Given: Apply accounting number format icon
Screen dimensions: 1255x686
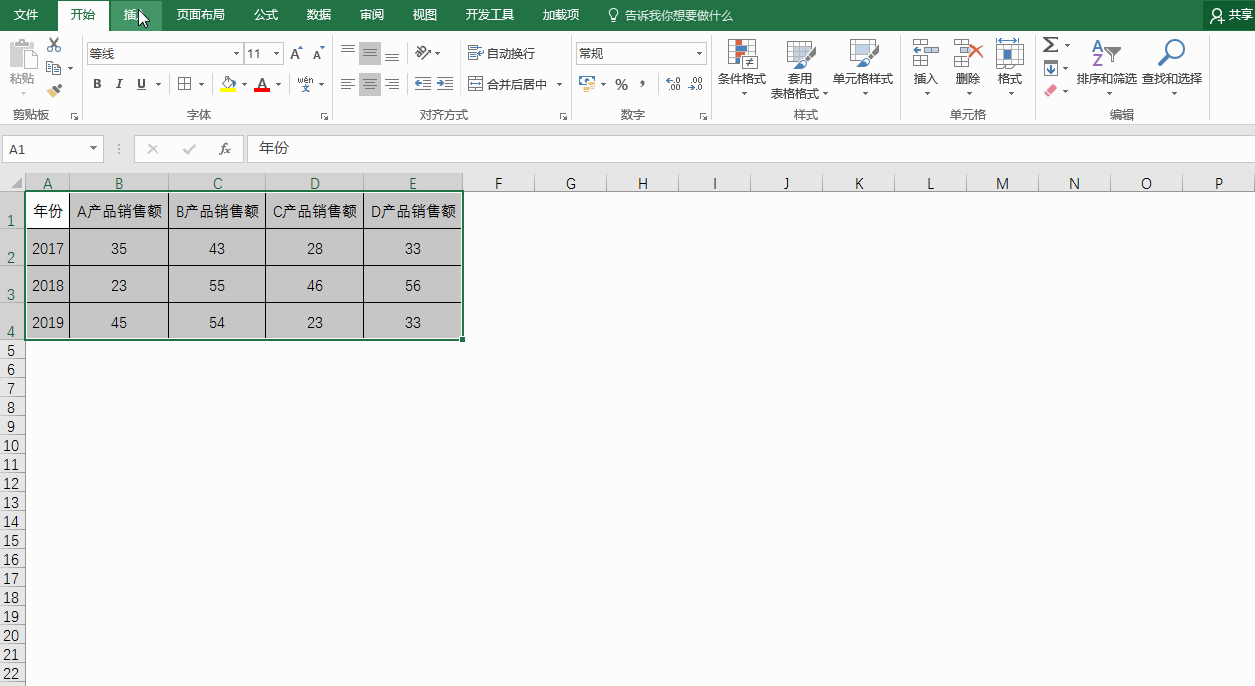Looking at the screenshot, I should point(587,84).
